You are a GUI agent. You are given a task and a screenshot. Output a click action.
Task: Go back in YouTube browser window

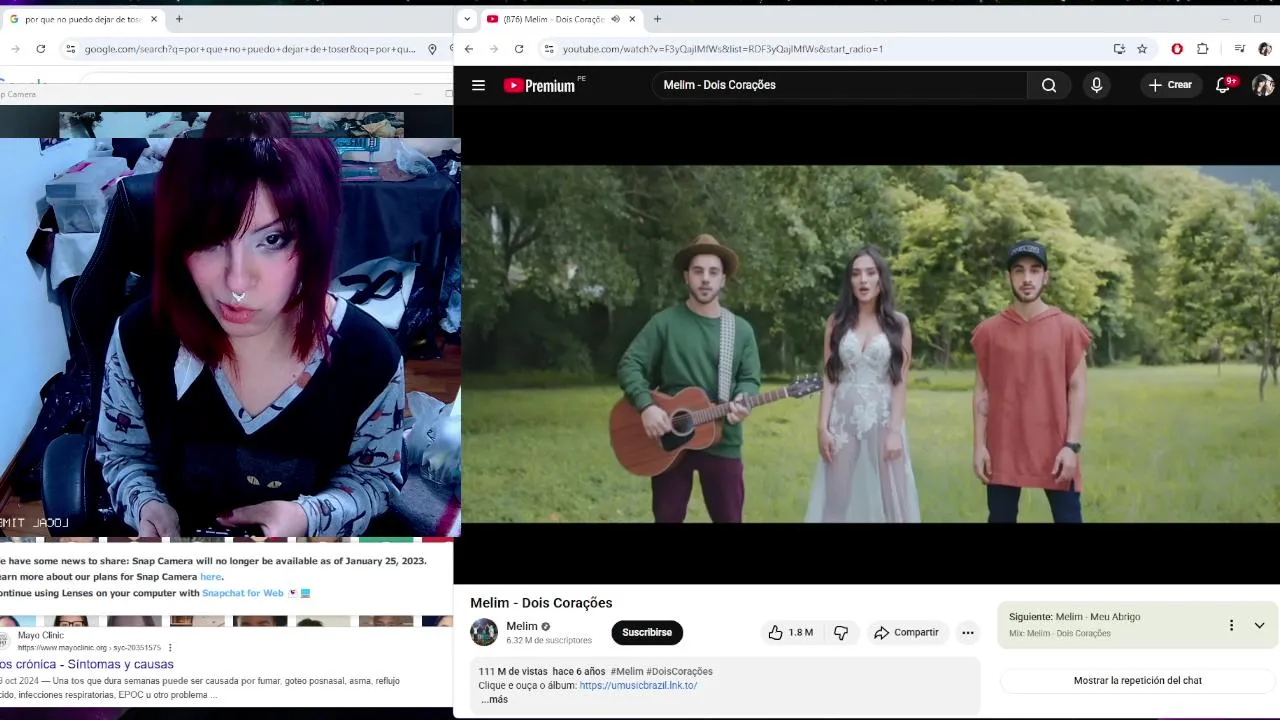point(468,48)
